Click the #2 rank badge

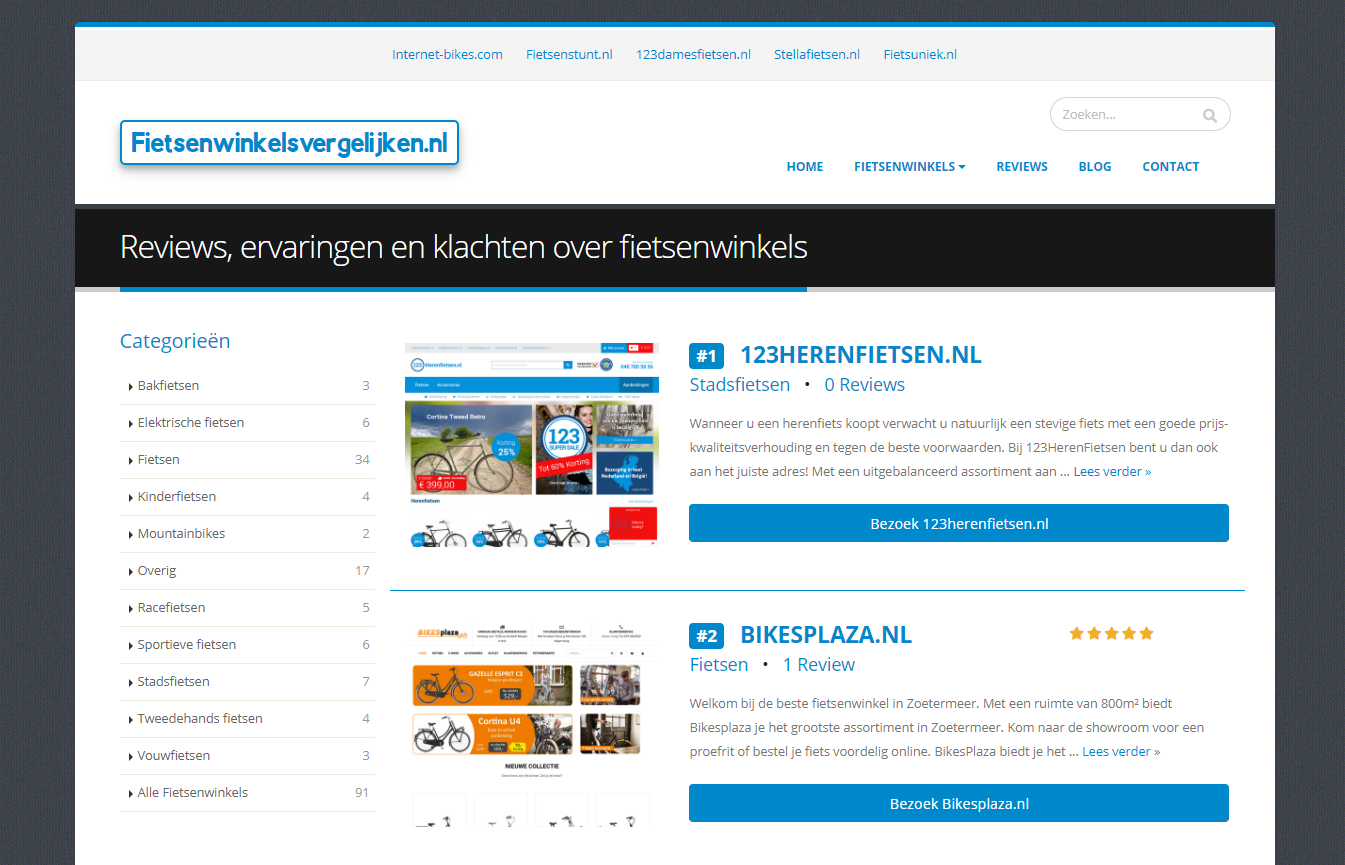click(x=706, y=636)
